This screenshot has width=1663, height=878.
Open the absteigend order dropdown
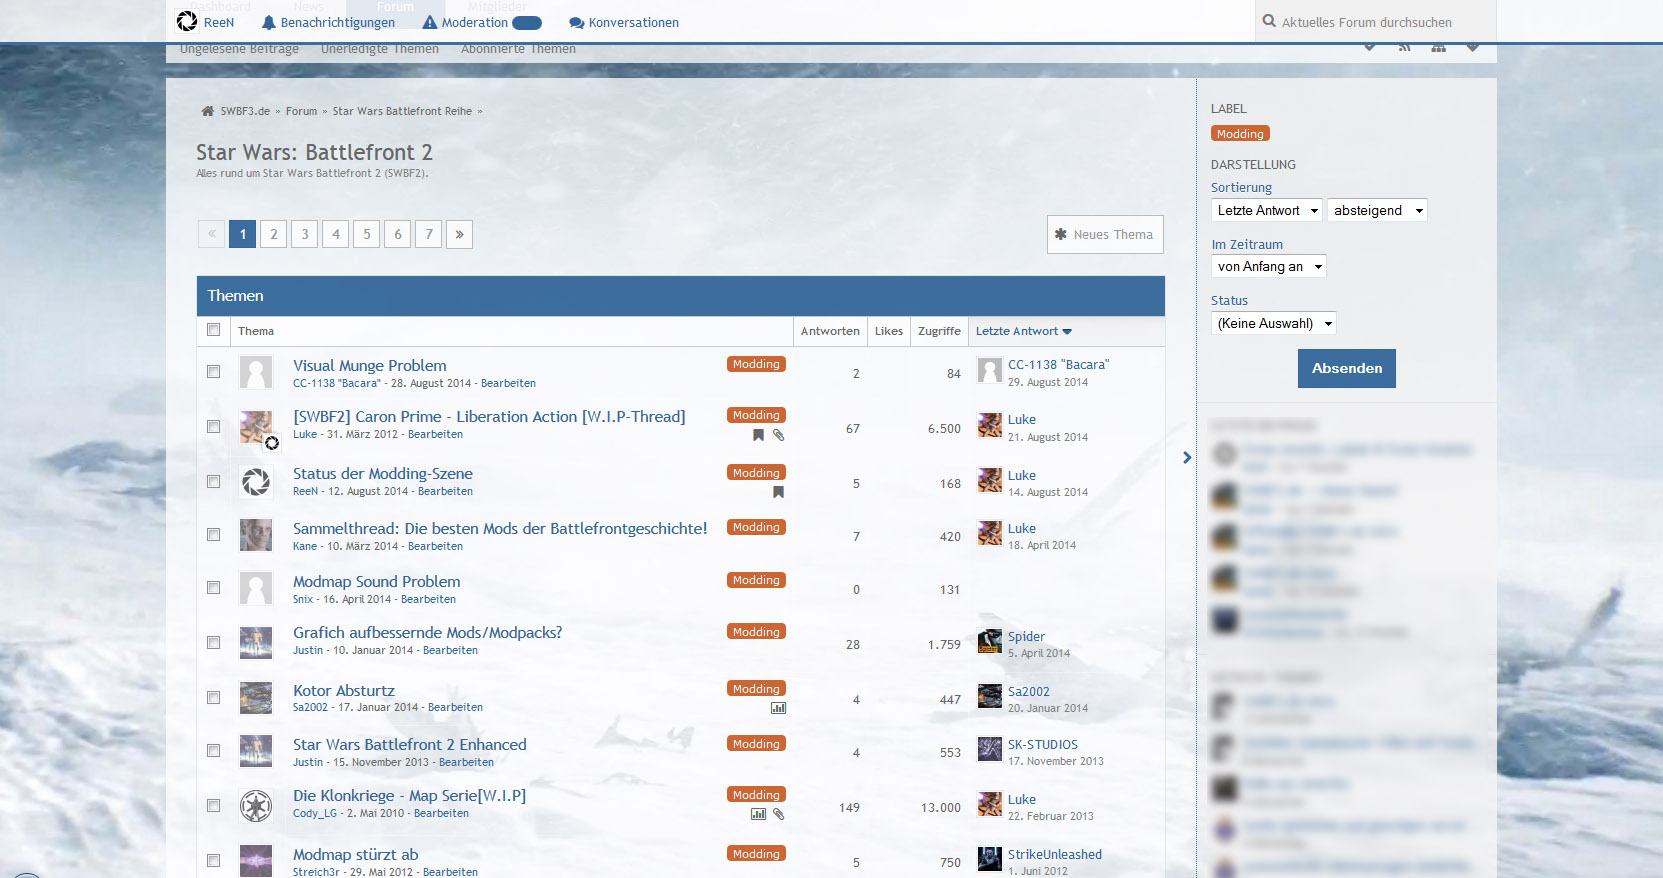coord(1377,210)
